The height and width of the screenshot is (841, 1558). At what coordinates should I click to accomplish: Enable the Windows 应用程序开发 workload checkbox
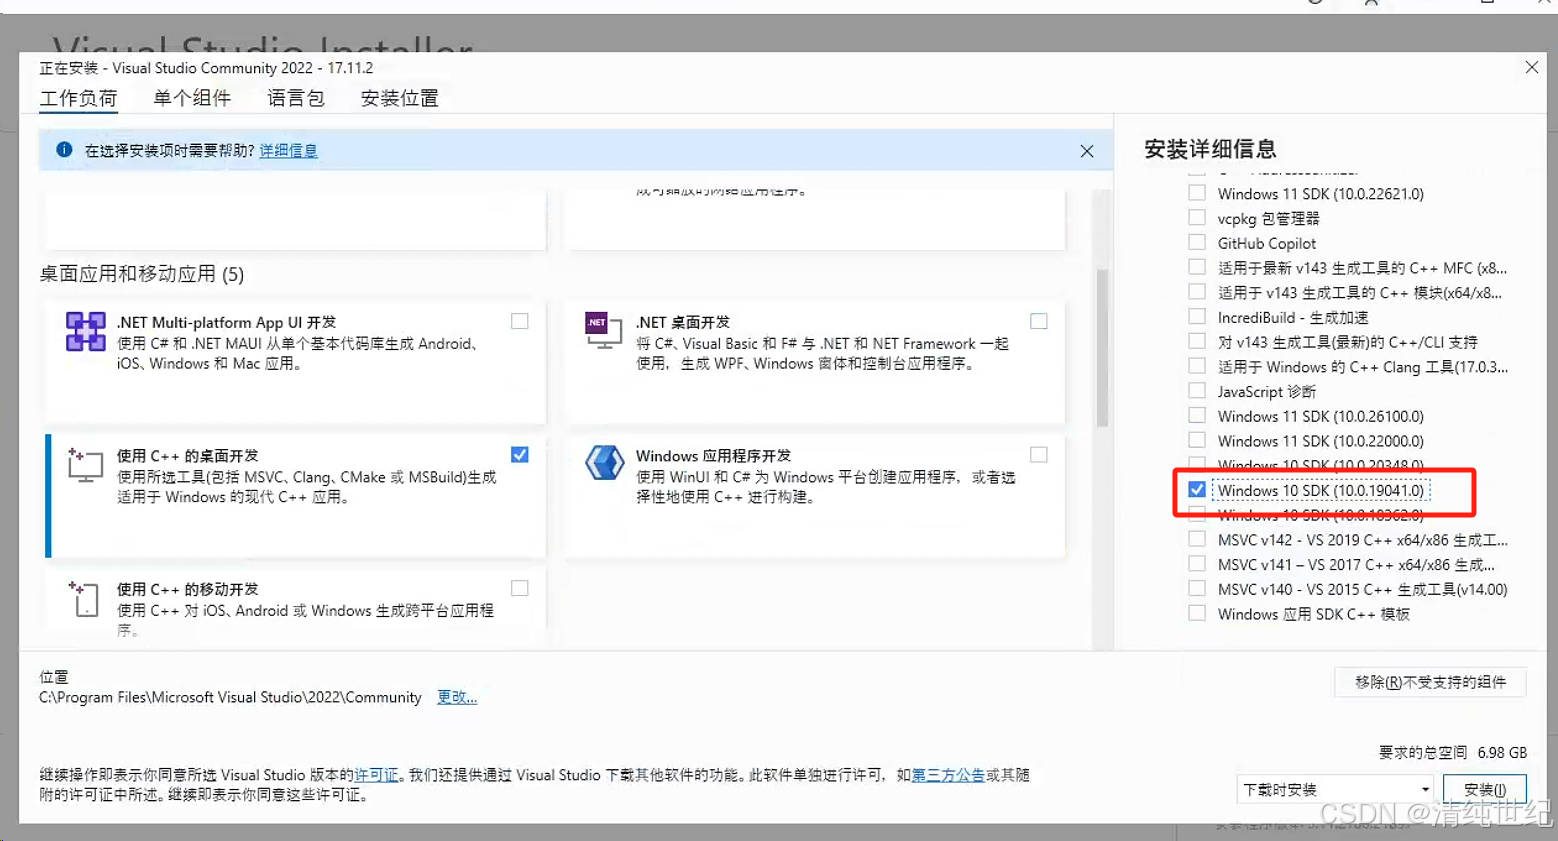pos(1039,455)
